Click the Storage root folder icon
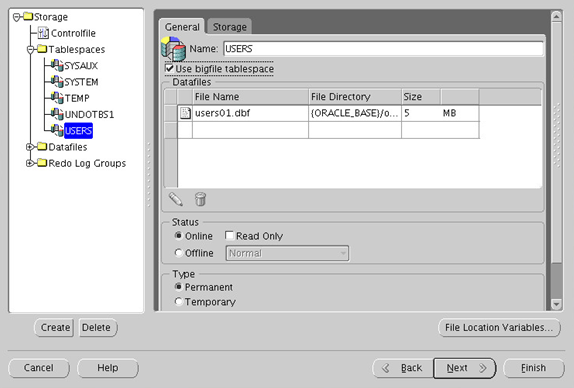Viewport: 574px width, 388px height. pos(28,16)
